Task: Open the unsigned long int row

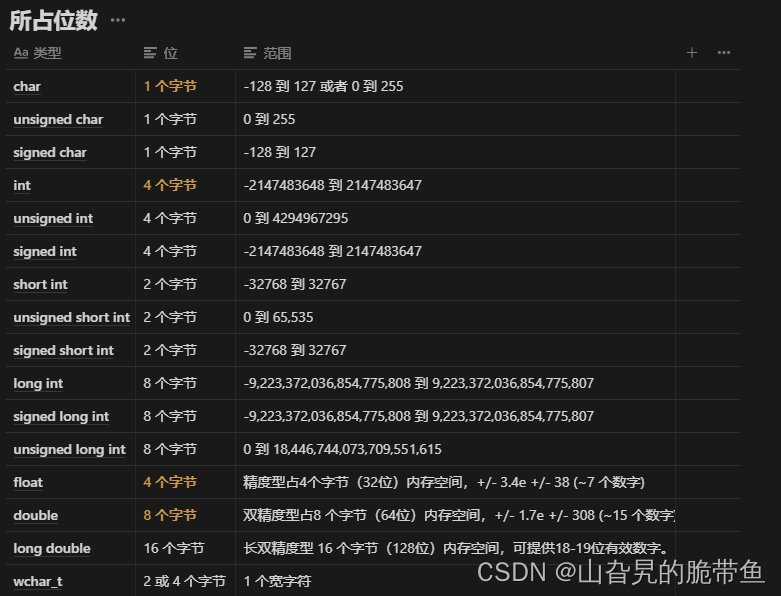Action: (x=70, y=450)
